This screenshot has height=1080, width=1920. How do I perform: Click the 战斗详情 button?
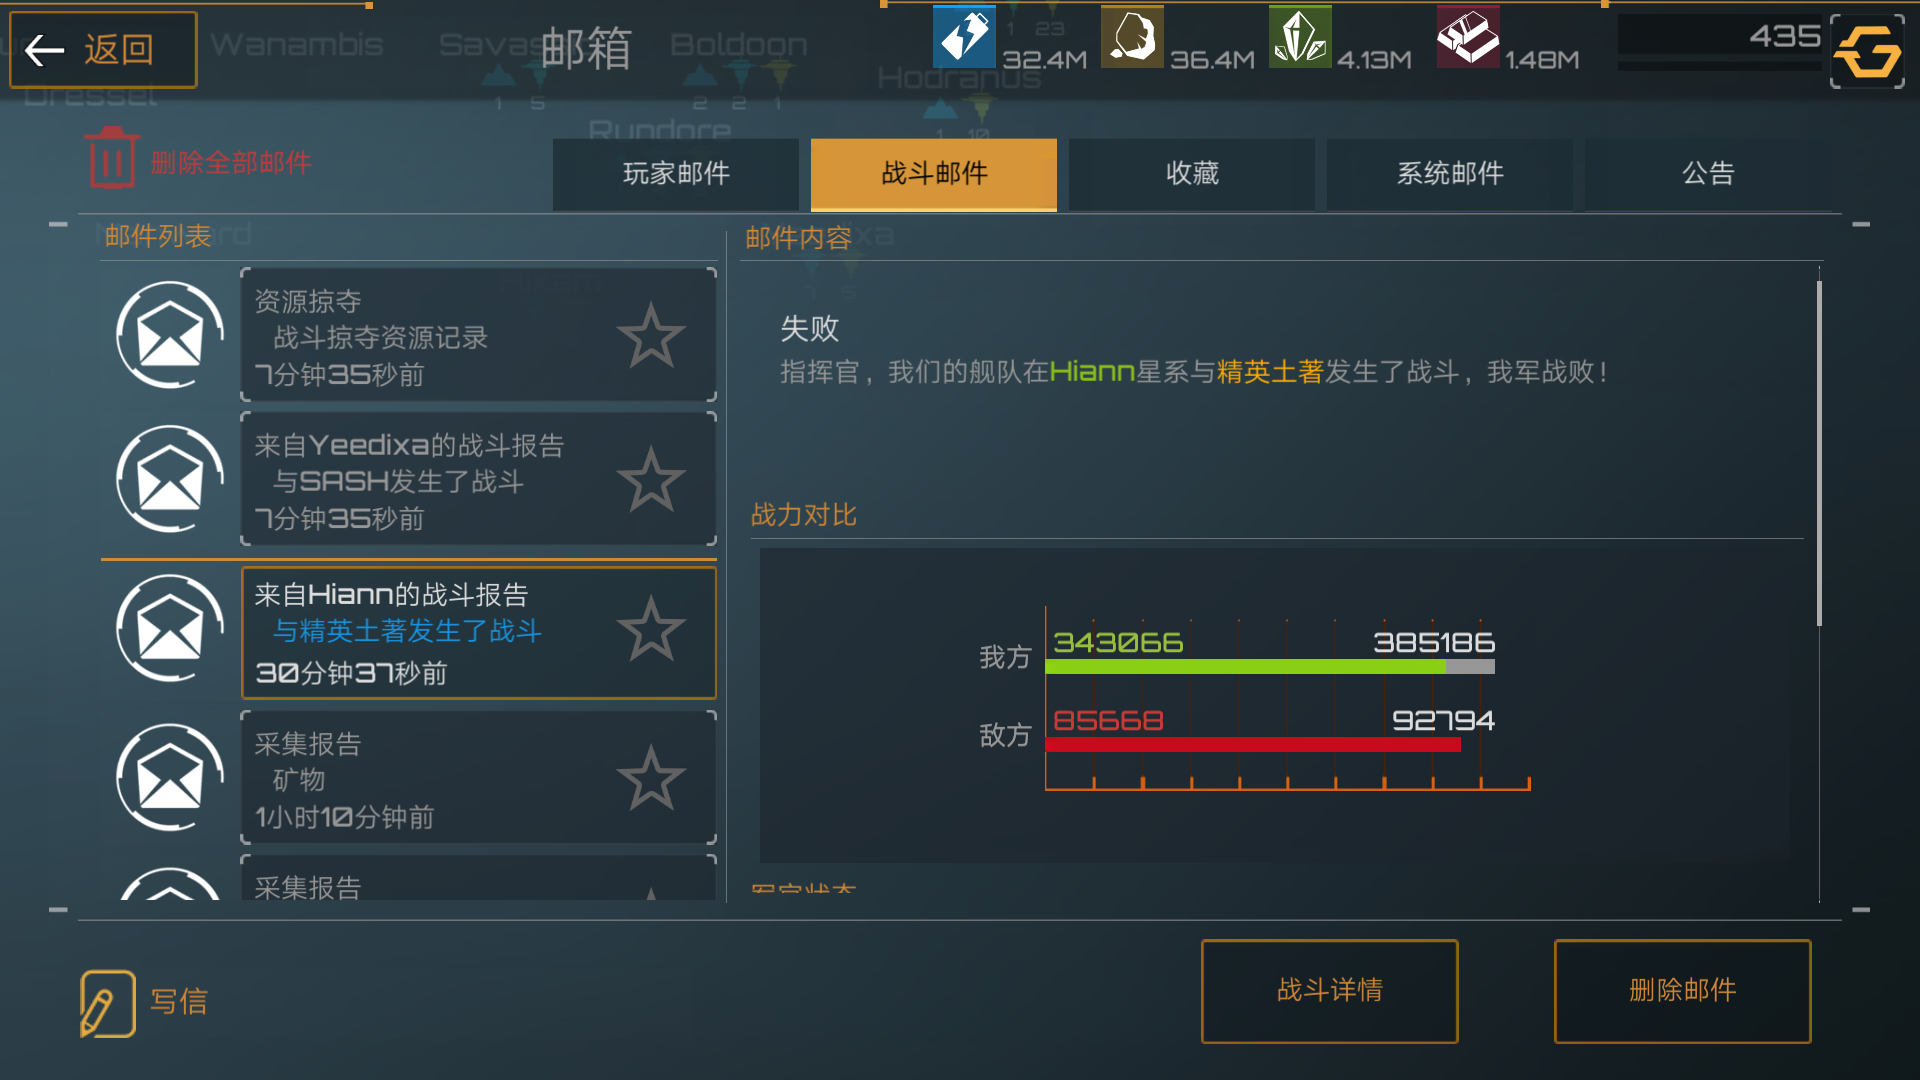click(1330, 991)
